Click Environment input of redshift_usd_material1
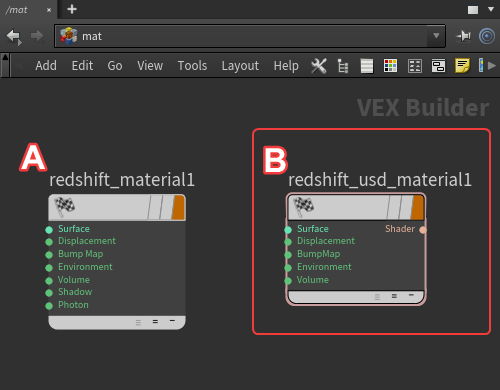 click(288, 268)
